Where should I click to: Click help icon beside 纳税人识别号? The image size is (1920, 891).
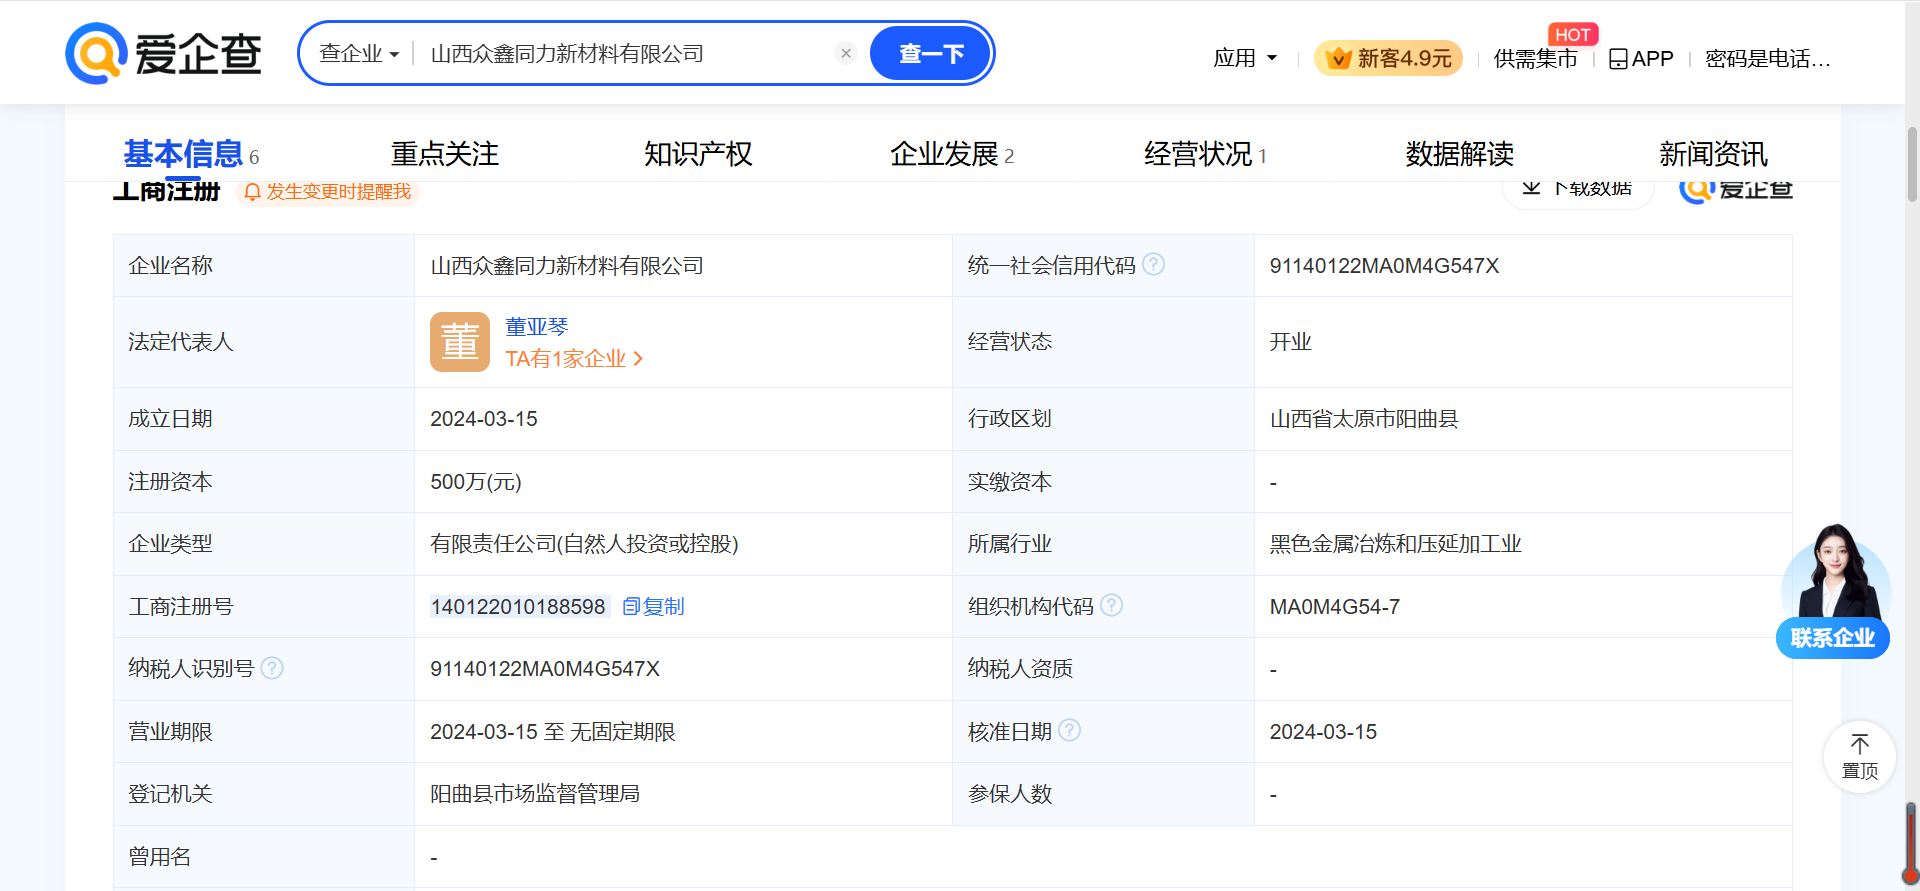tap(272, 667)
